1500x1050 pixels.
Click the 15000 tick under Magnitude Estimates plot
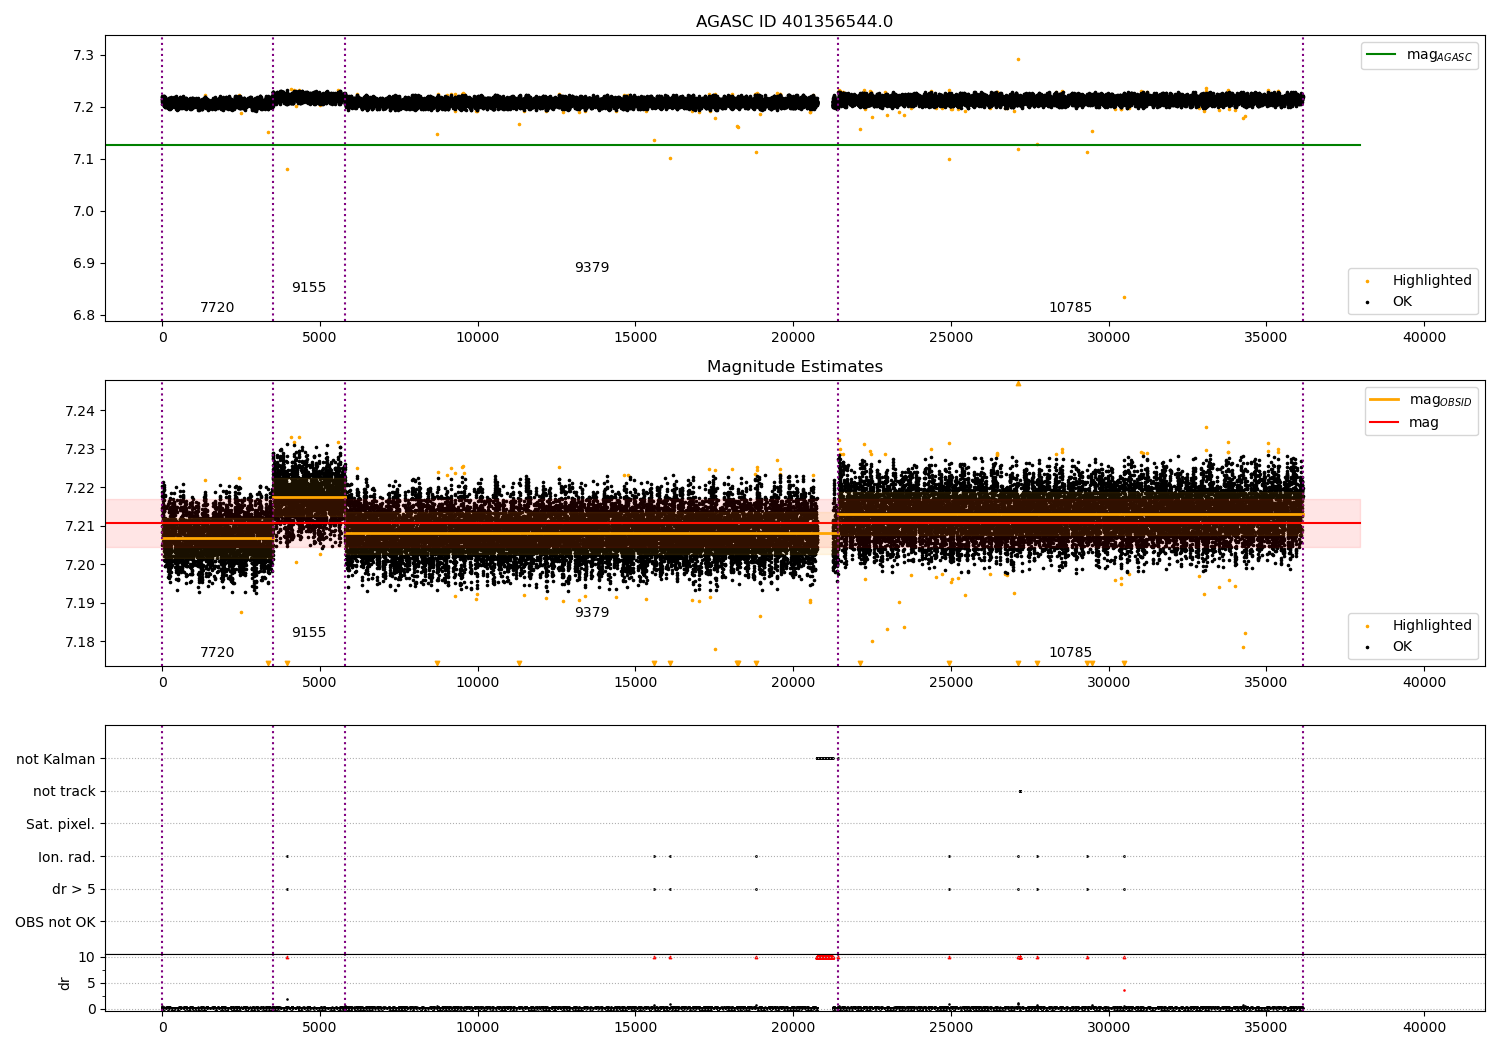pos(635,683)
